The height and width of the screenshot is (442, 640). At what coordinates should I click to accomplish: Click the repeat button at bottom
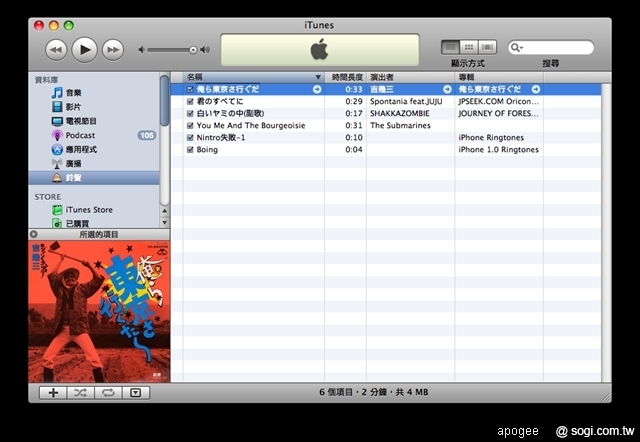[x=107, y=393]
